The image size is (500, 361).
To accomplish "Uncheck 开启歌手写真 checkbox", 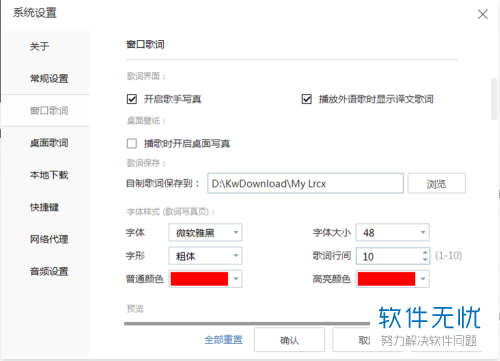I will pos(132,99).
